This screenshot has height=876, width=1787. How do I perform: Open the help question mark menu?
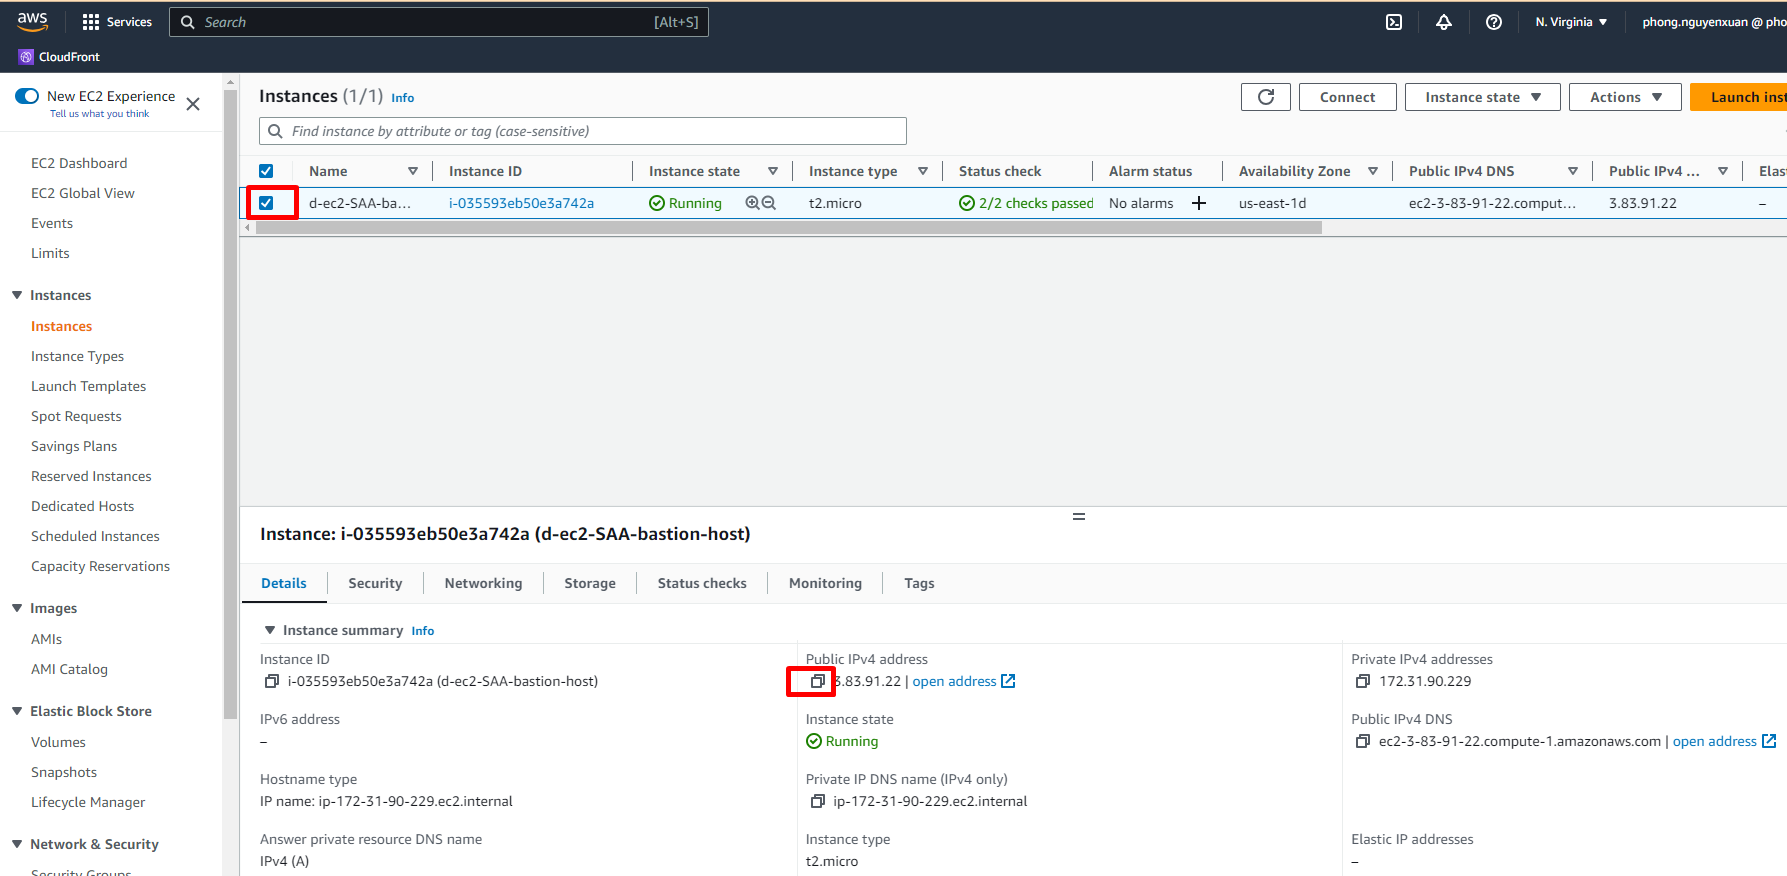coord(1493,22)
